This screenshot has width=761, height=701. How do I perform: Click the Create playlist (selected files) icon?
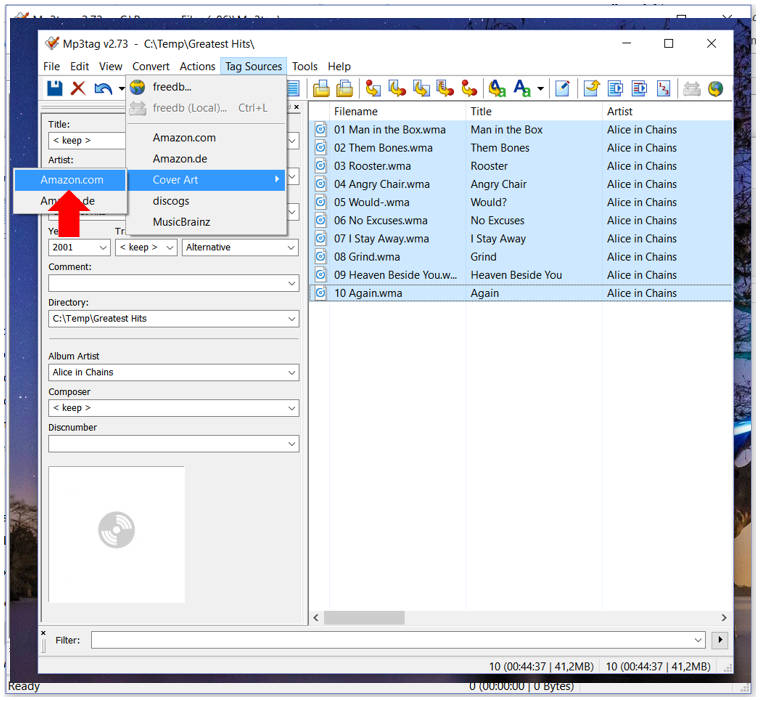pos(639,88)
